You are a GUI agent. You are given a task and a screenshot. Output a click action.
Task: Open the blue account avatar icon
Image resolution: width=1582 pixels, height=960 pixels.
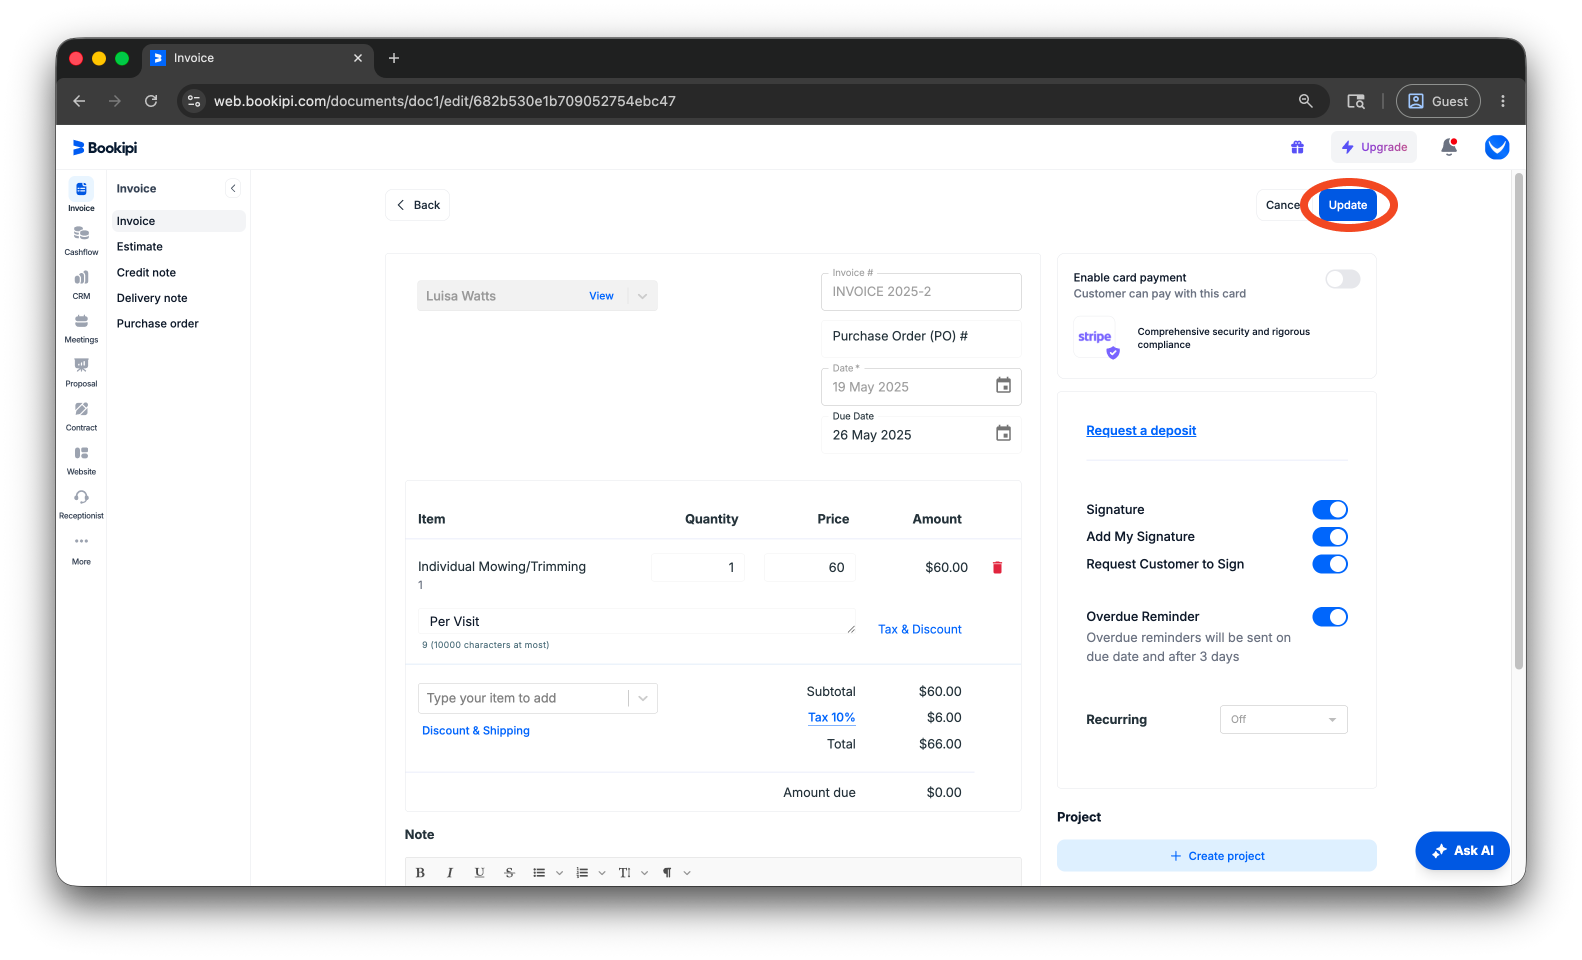(1497, 147)
